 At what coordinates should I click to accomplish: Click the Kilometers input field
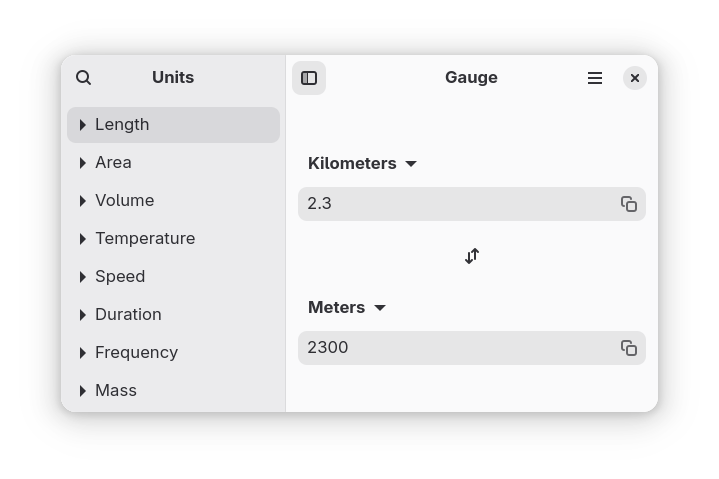point(459,204)
